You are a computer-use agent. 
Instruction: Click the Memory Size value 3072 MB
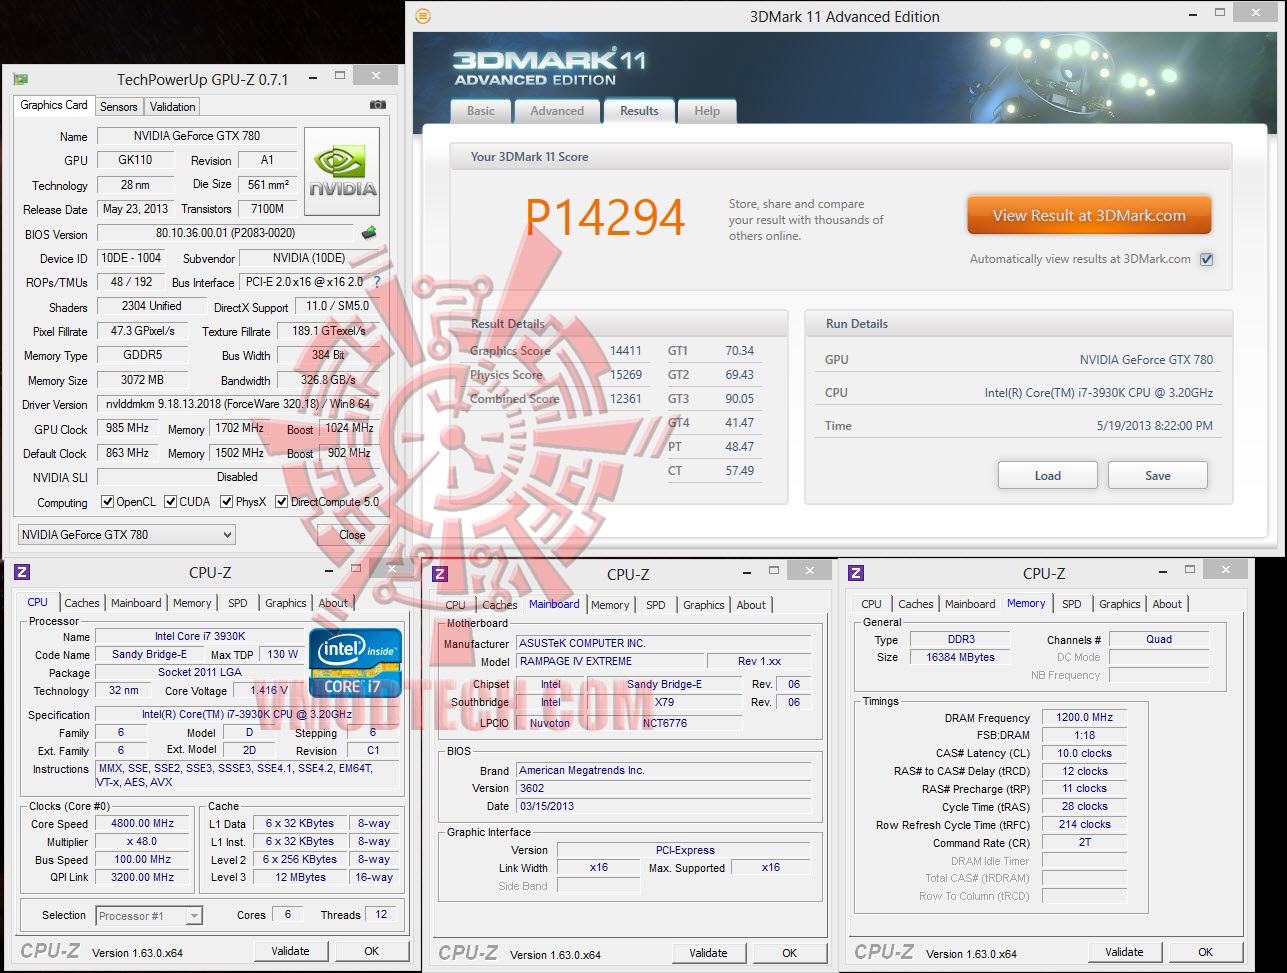[143, 380]
